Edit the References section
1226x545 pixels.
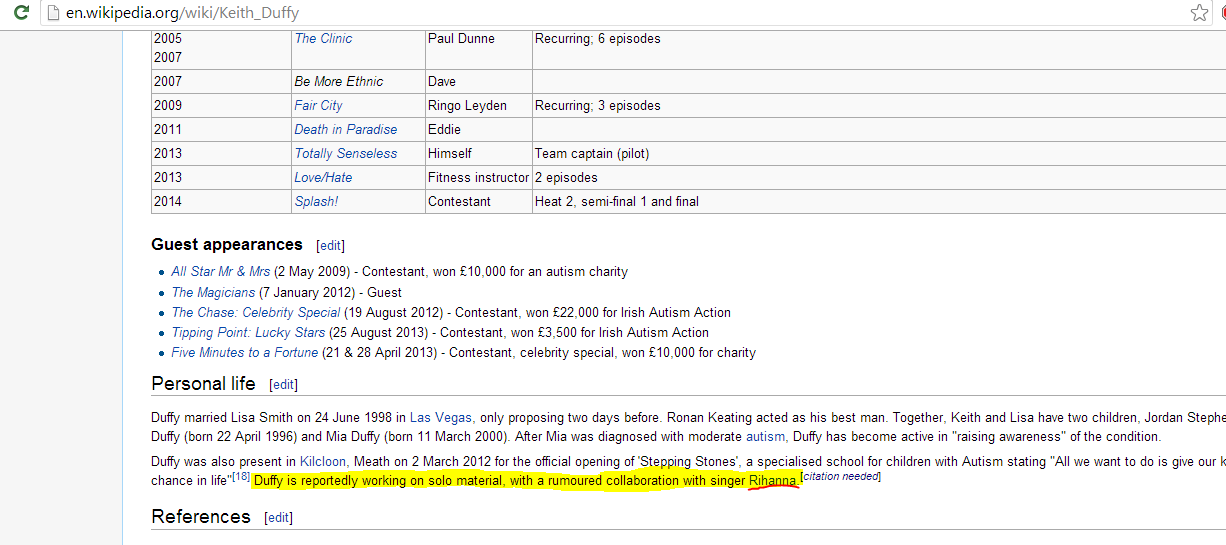click(x=278, y=518)
